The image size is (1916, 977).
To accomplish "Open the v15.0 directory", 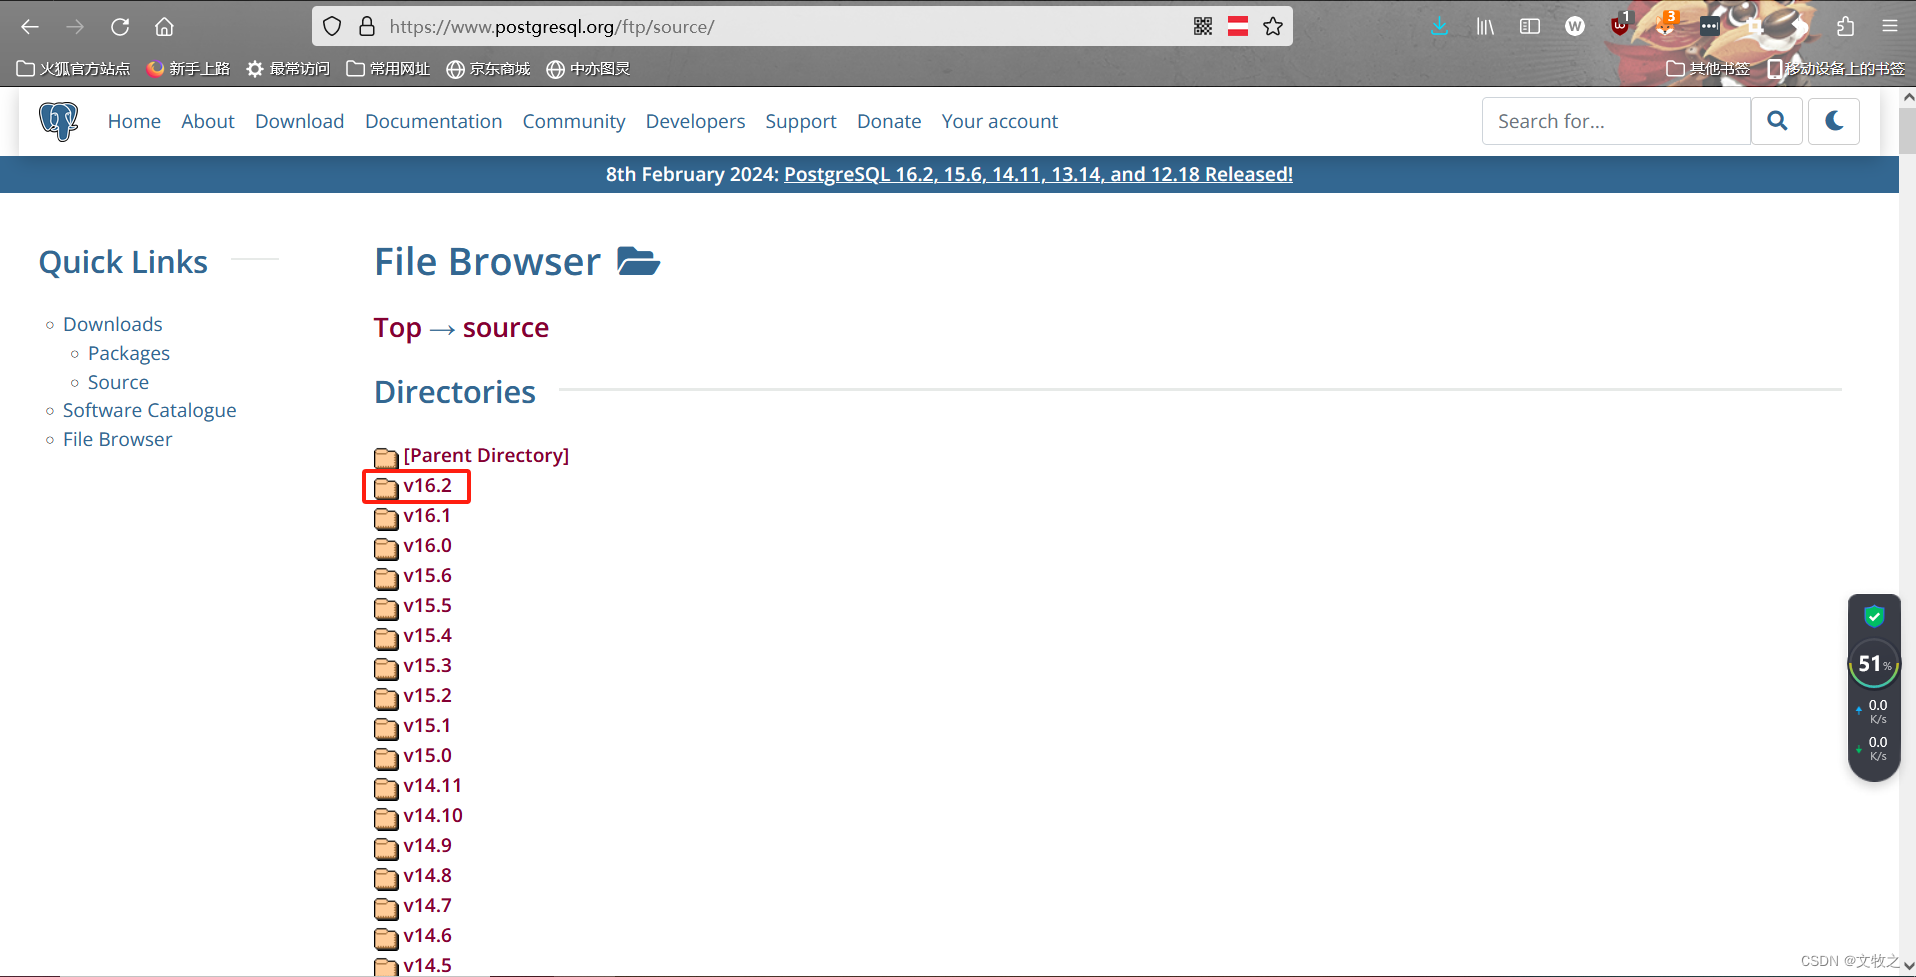I will point(427,755).
